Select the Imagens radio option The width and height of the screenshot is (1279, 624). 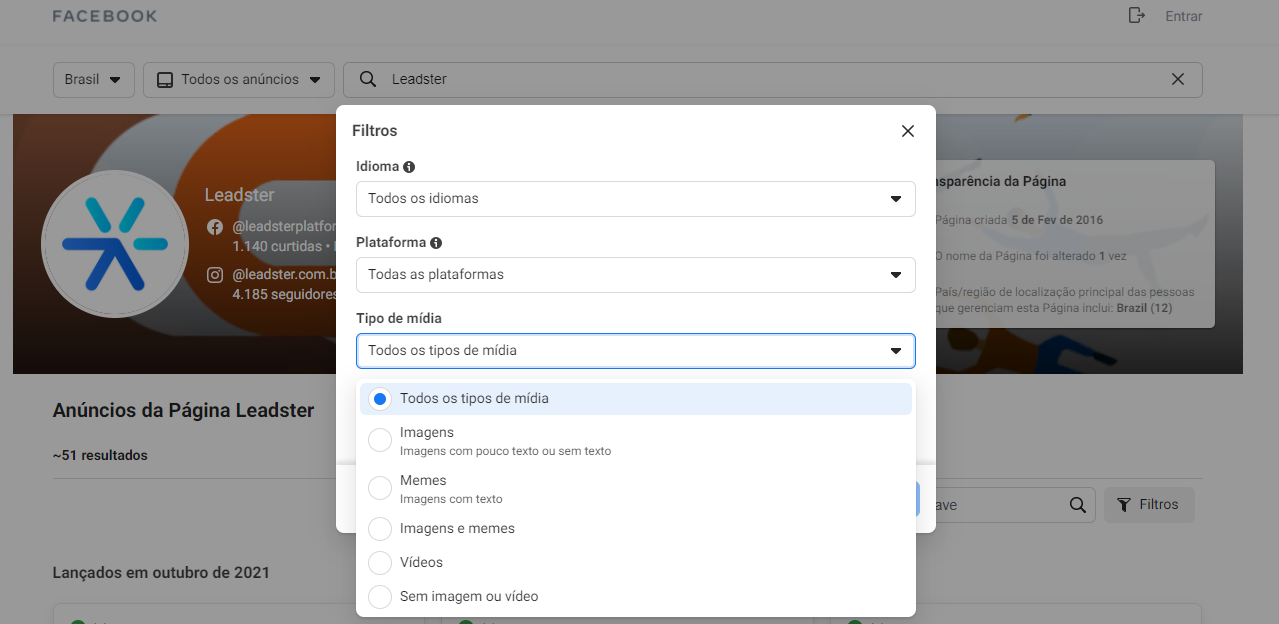[x=380, y=440]
